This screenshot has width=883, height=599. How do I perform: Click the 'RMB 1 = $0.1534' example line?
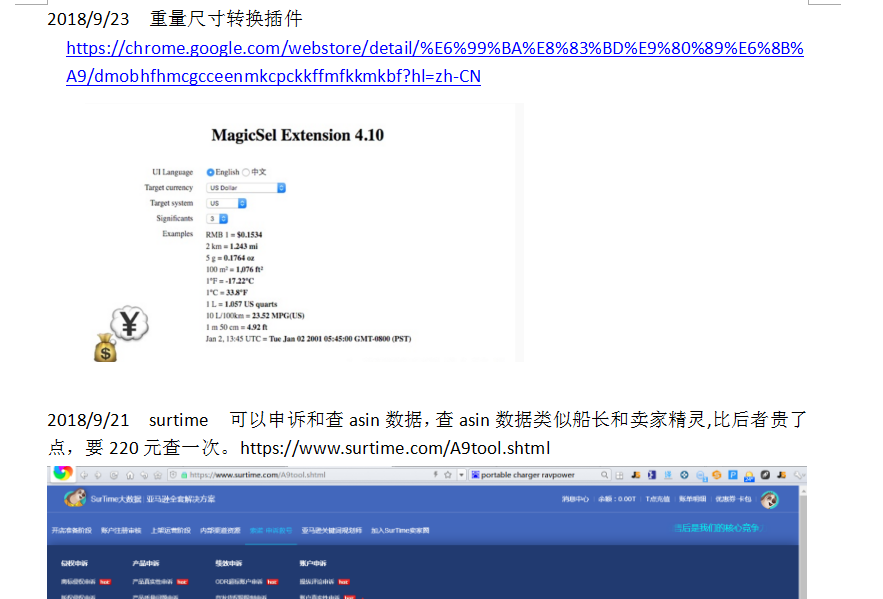click(234, 235)
